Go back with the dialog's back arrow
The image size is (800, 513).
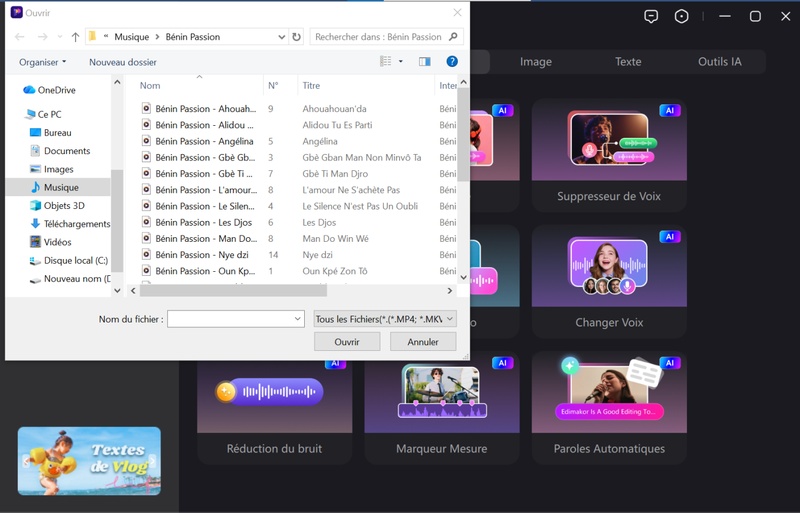(20, 37)
